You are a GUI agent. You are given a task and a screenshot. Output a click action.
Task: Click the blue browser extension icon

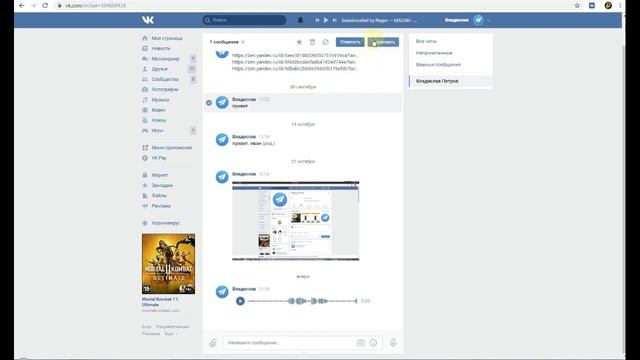click(x=592, y=5)
